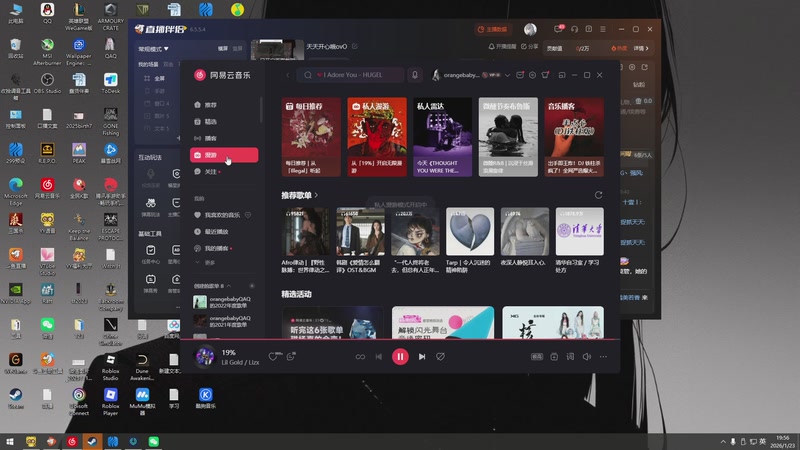The image size is (800, 450).
Task: Open orangebabyQAQ 2021 annual playlist
Action: click(223, 321)
